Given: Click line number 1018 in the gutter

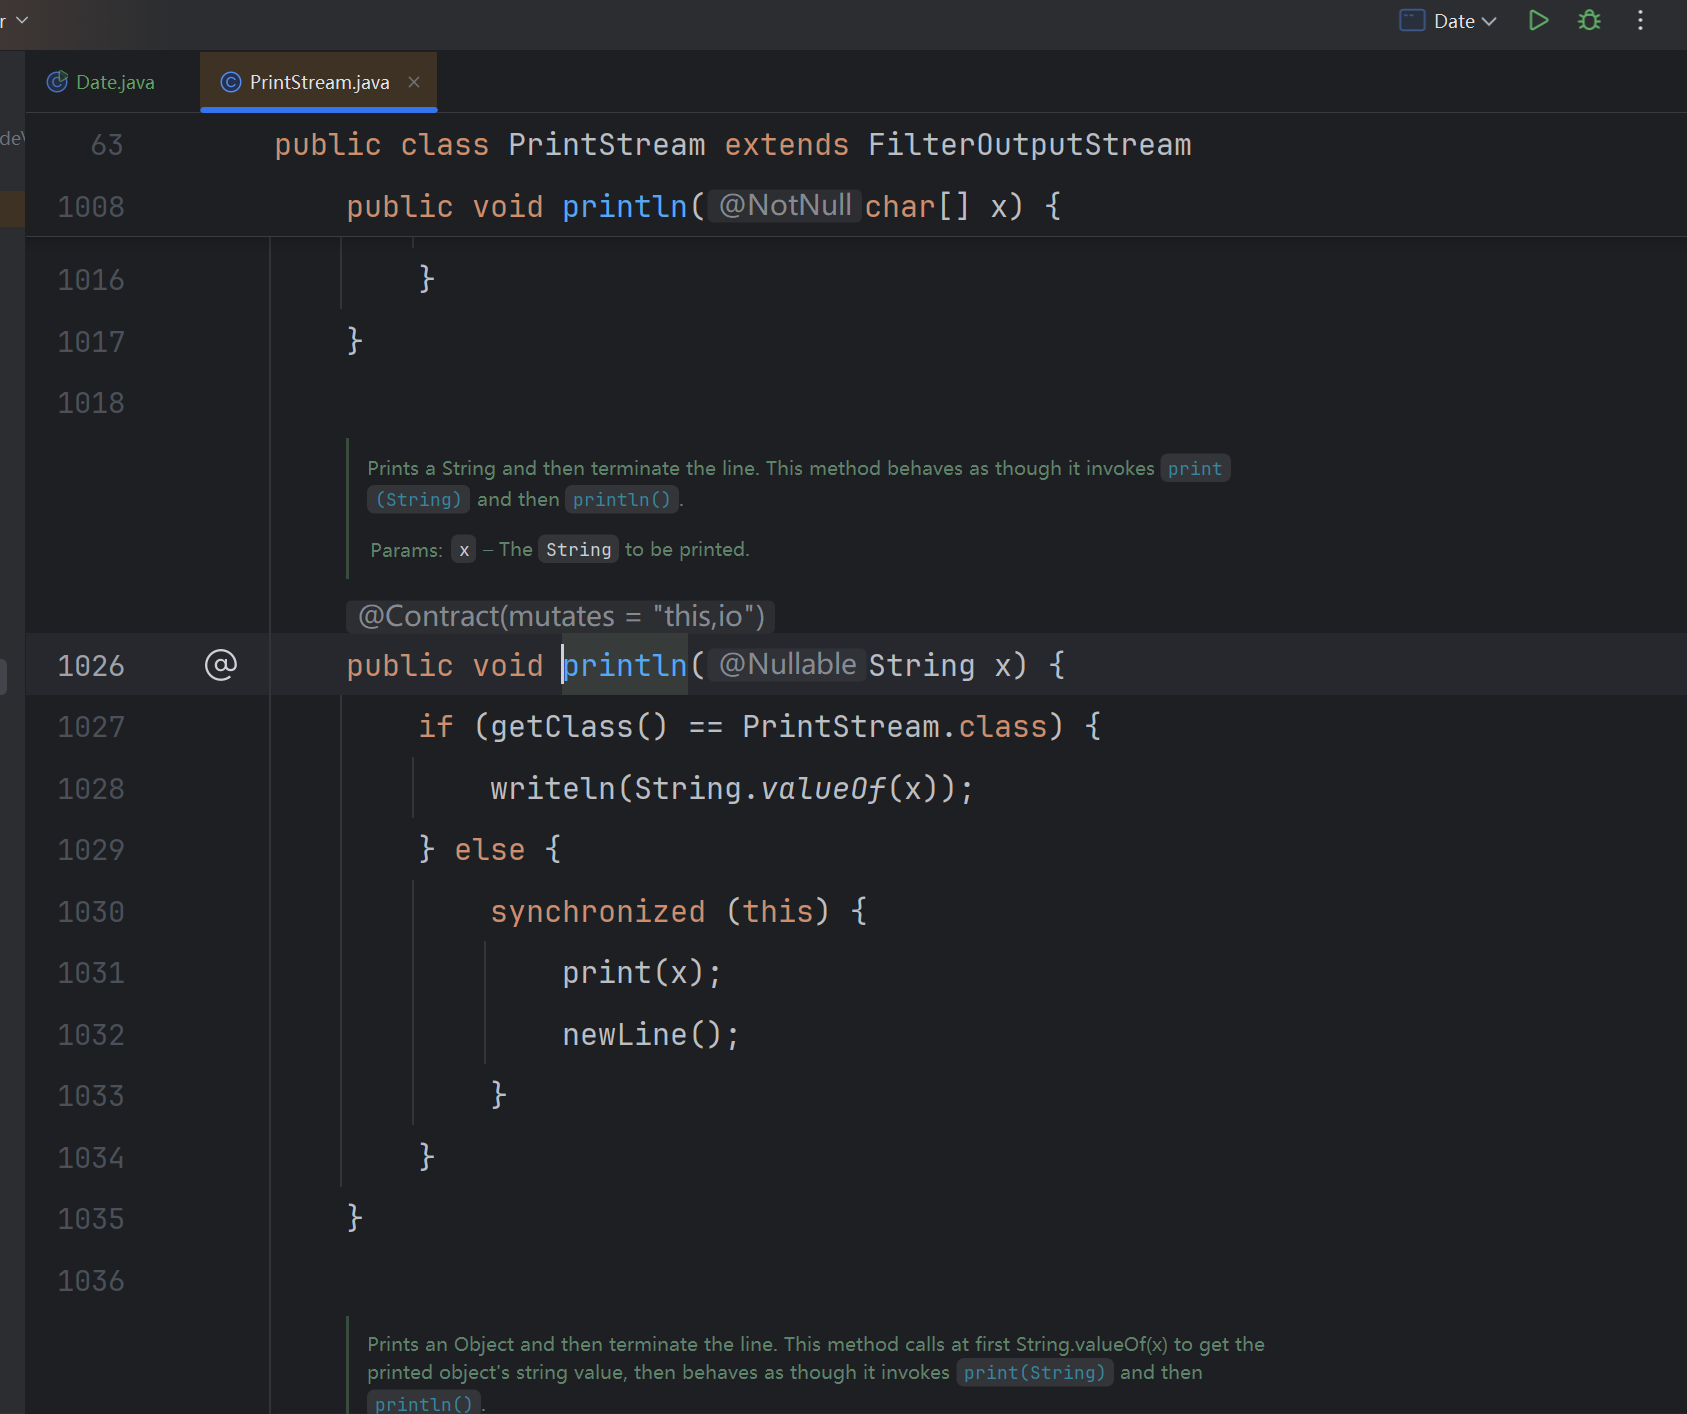Looking at the screenshot, I should click(91, 403).
